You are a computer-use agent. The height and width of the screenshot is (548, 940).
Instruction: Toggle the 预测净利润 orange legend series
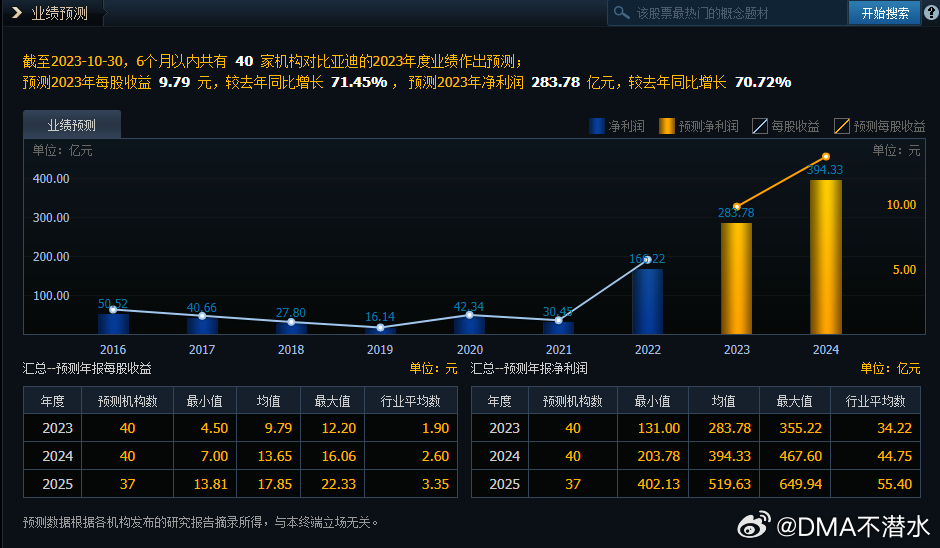click(x=698, y=126)
